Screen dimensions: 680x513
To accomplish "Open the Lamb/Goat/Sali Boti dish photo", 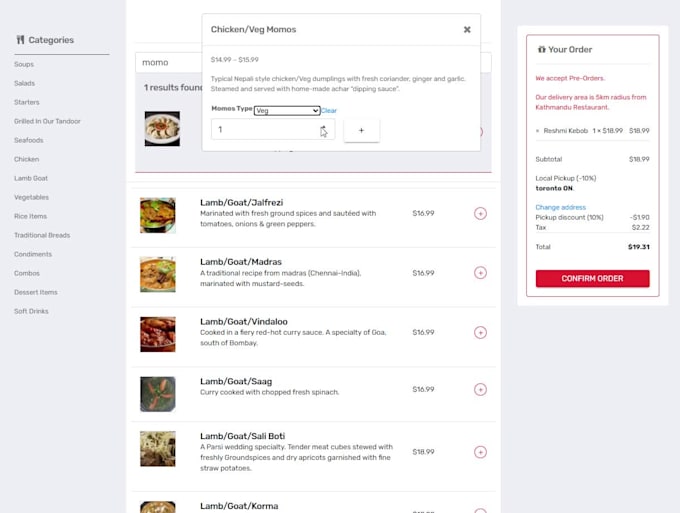I will pos(158,449).
